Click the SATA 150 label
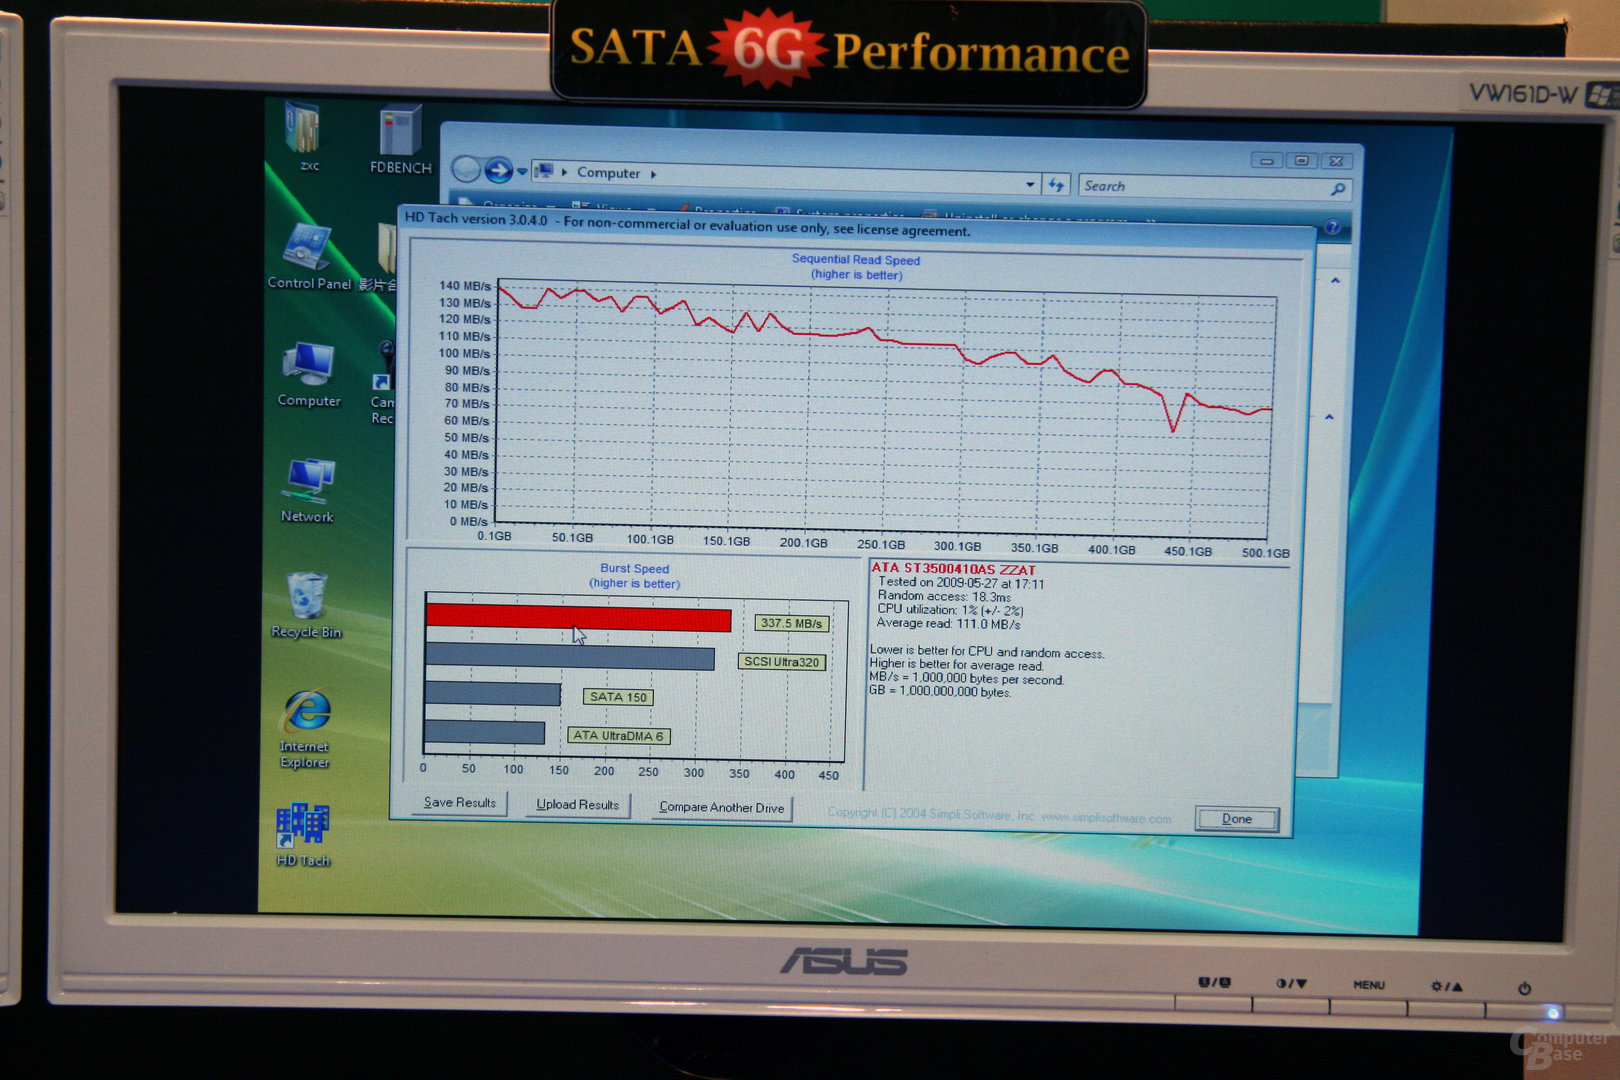This screenshot has height=1080, width=1620. click(618, 697)
